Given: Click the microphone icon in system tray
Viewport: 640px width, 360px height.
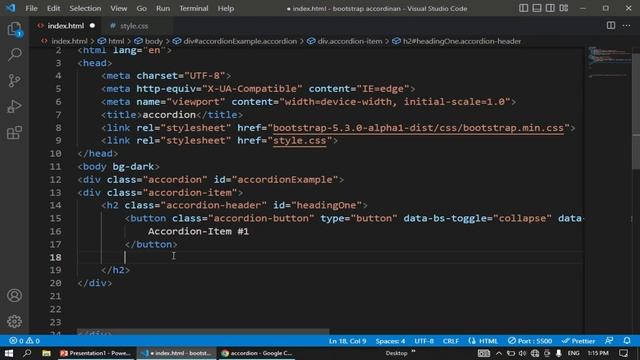Looking at the screenshot, I should tap(559, 353).
